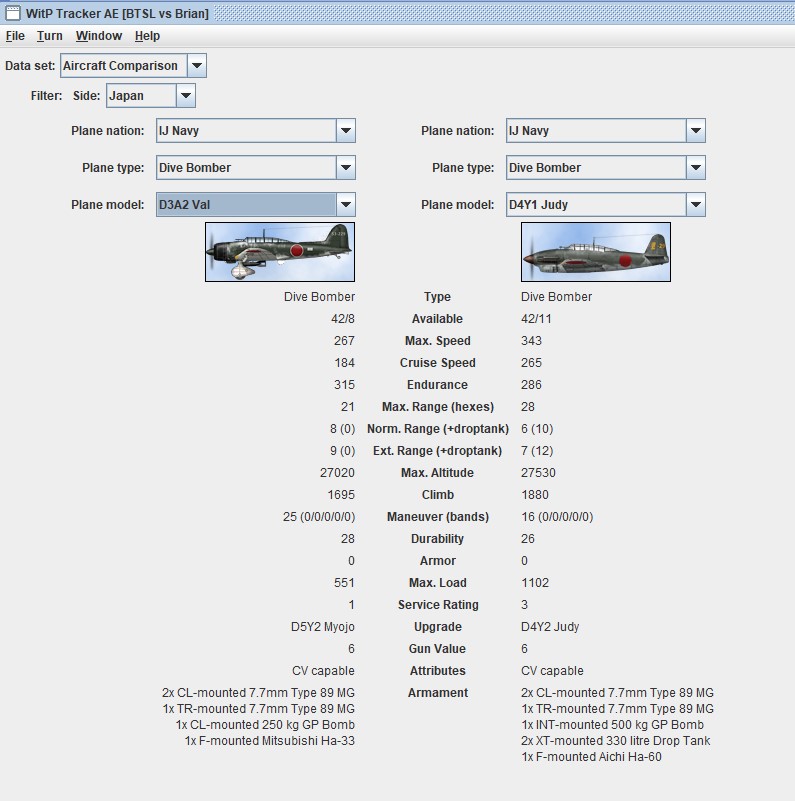Click the Val's 42/8 availability value
The height and width of the screenshot is (801, 795).
tap(343, 319)
